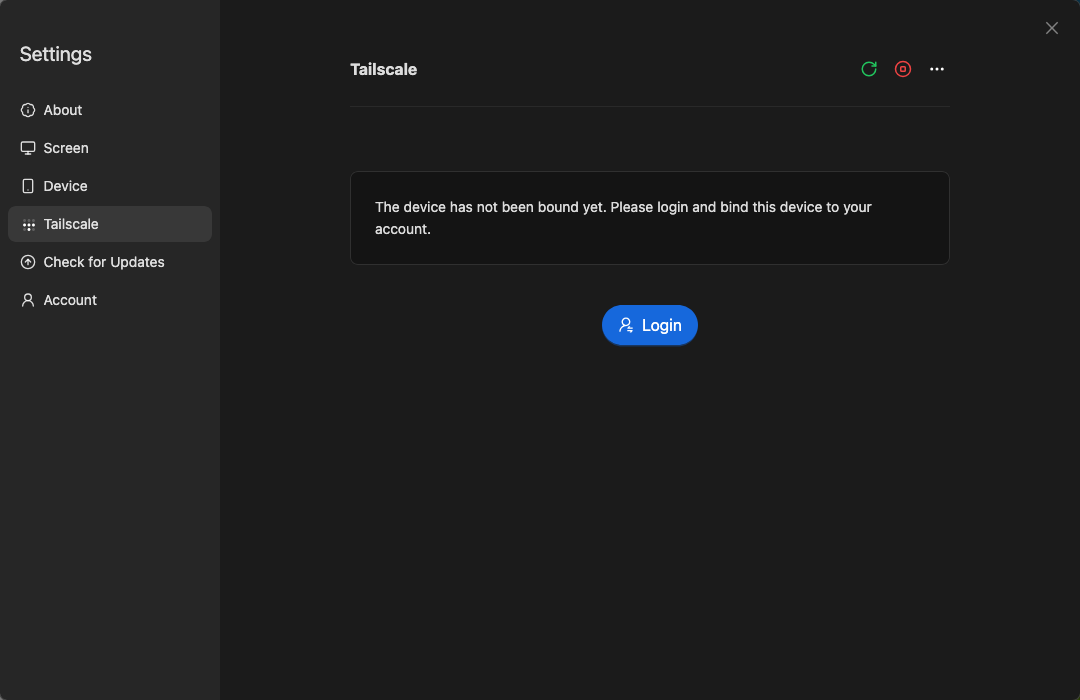The image size is (1080, 700).
Task: Click the blue Login button
Action: coord(650,325)
